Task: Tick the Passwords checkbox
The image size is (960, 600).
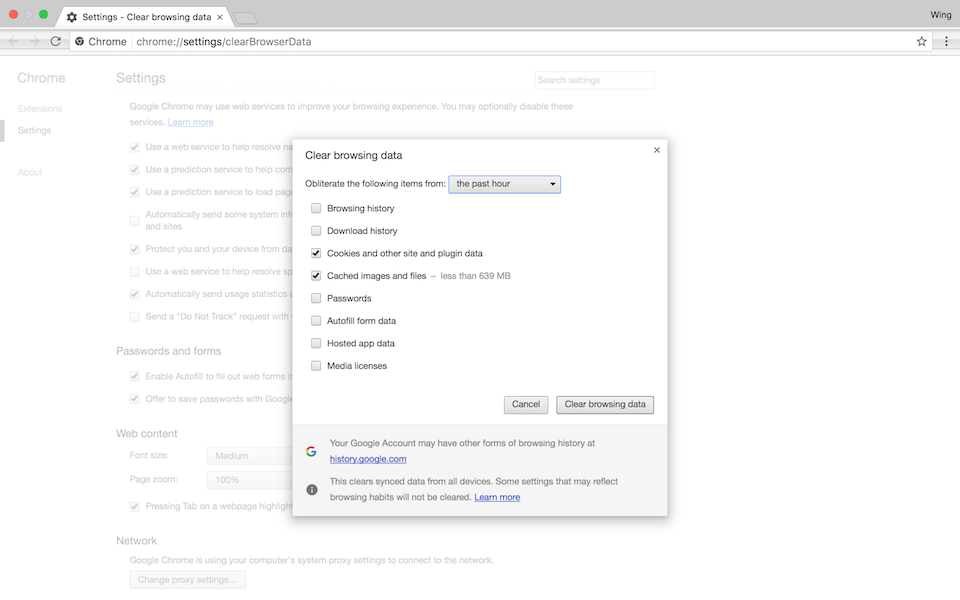Action: click(316, 299)
